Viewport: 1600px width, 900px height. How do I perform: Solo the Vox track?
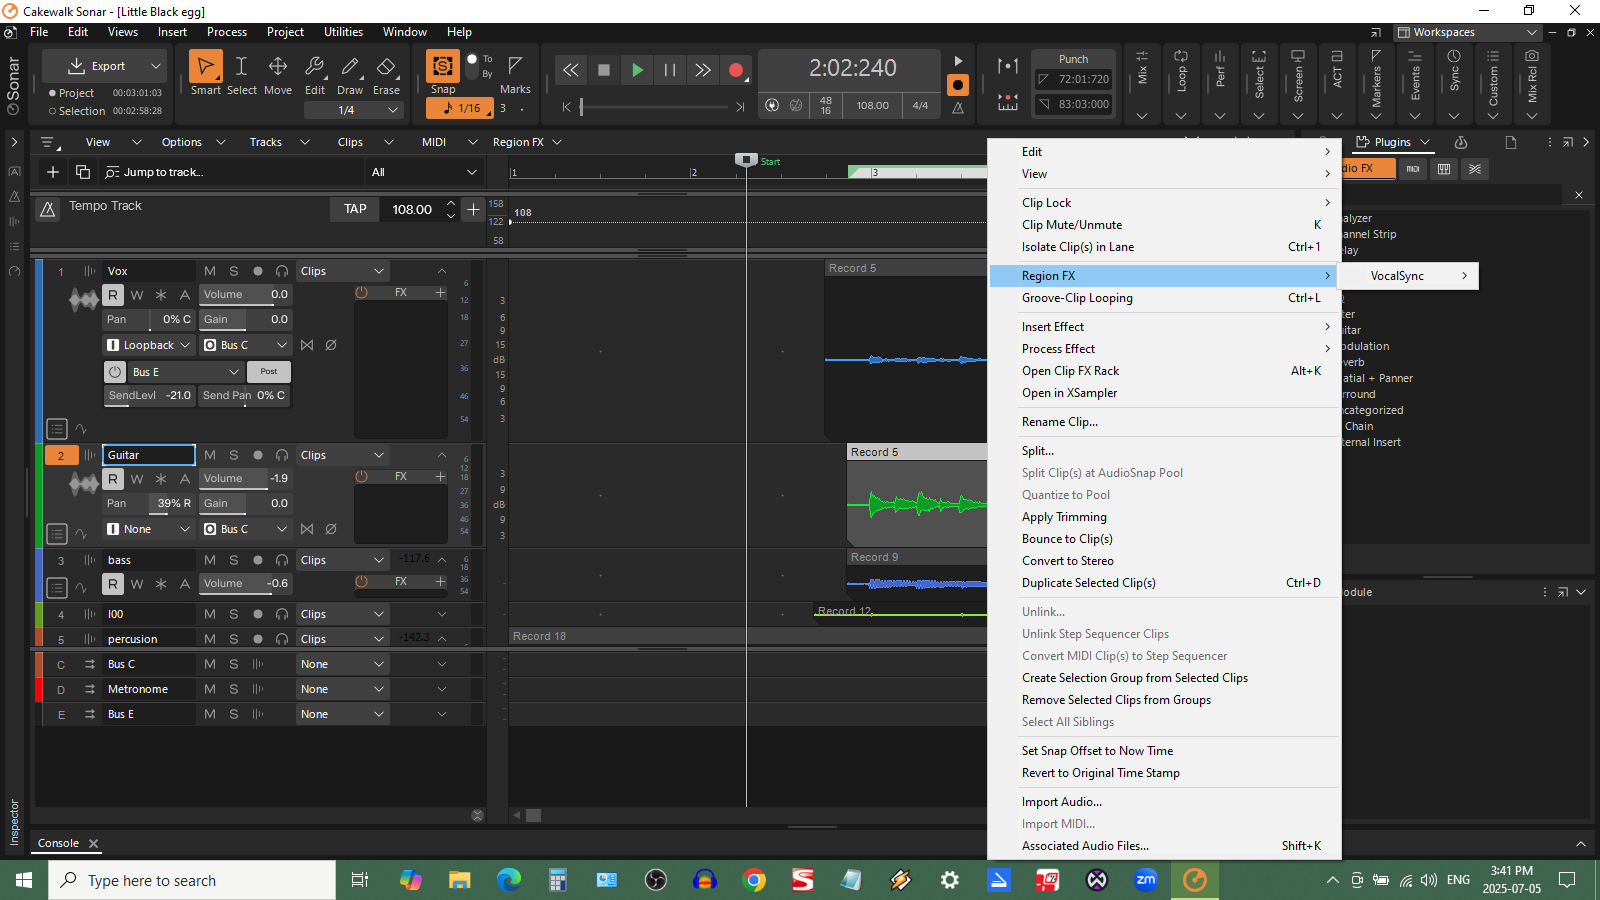(234, 271)
